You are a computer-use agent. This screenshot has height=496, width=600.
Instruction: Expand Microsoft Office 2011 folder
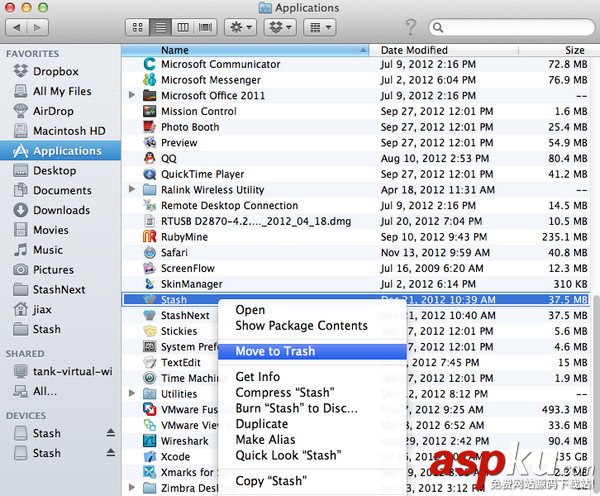click(x=132, y=95)
